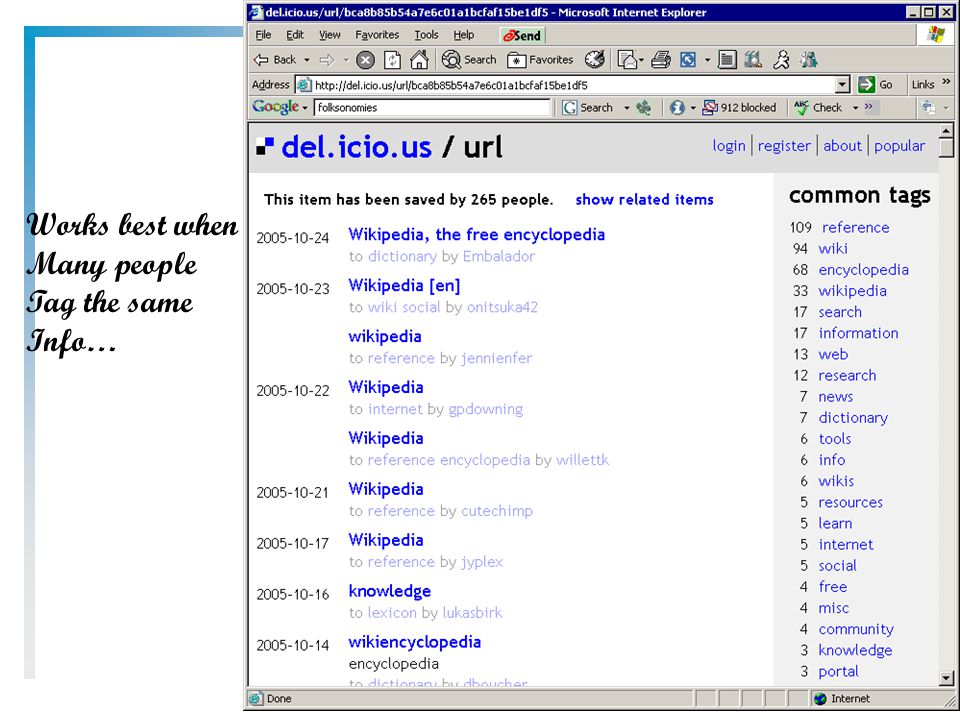
Task: Click the encyclopedia common tag
Action: pos(863,270)
